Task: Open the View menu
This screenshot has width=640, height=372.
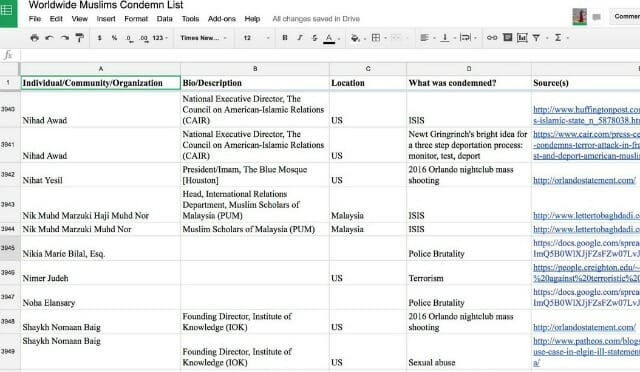Action: point(80,19)
